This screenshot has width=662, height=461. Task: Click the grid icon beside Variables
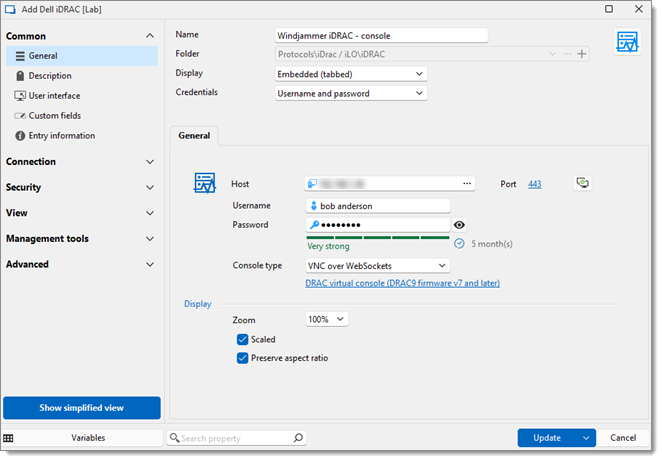tap(8, 438)
